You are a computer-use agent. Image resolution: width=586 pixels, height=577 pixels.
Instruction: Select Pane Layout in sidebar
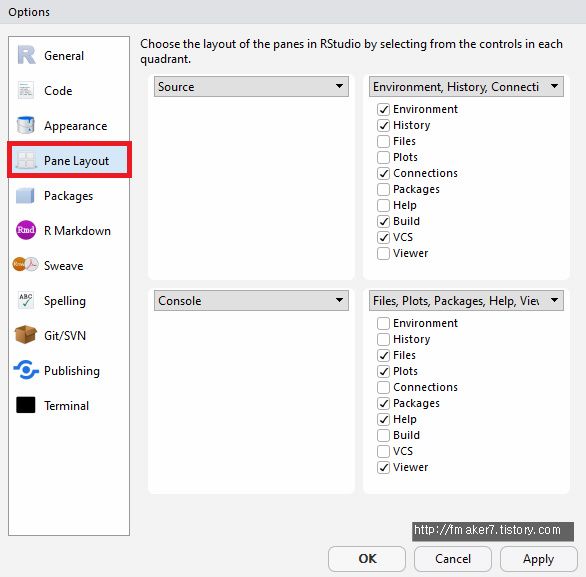(x=70, y=161)
